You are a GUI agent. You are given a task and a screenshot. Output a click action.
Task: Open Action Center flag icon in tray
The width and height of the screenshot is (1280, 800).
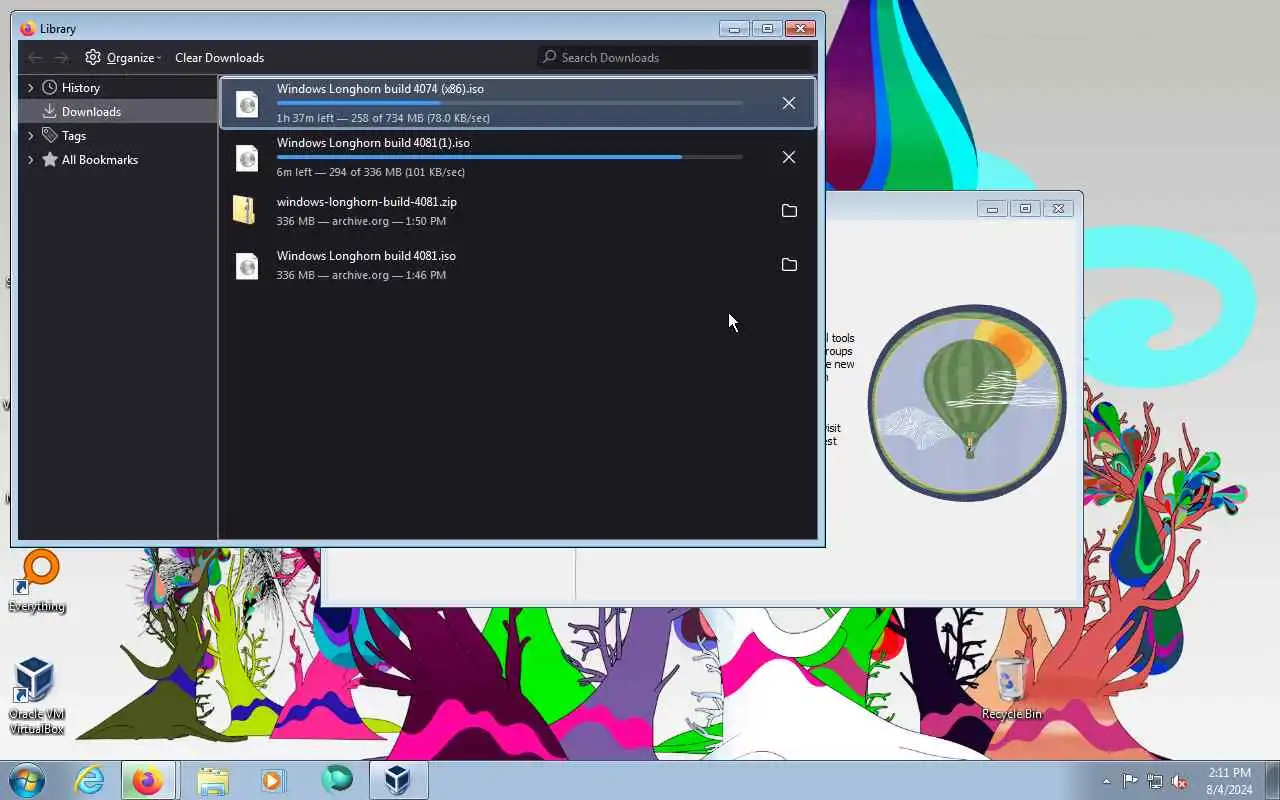coord(1130,781)
